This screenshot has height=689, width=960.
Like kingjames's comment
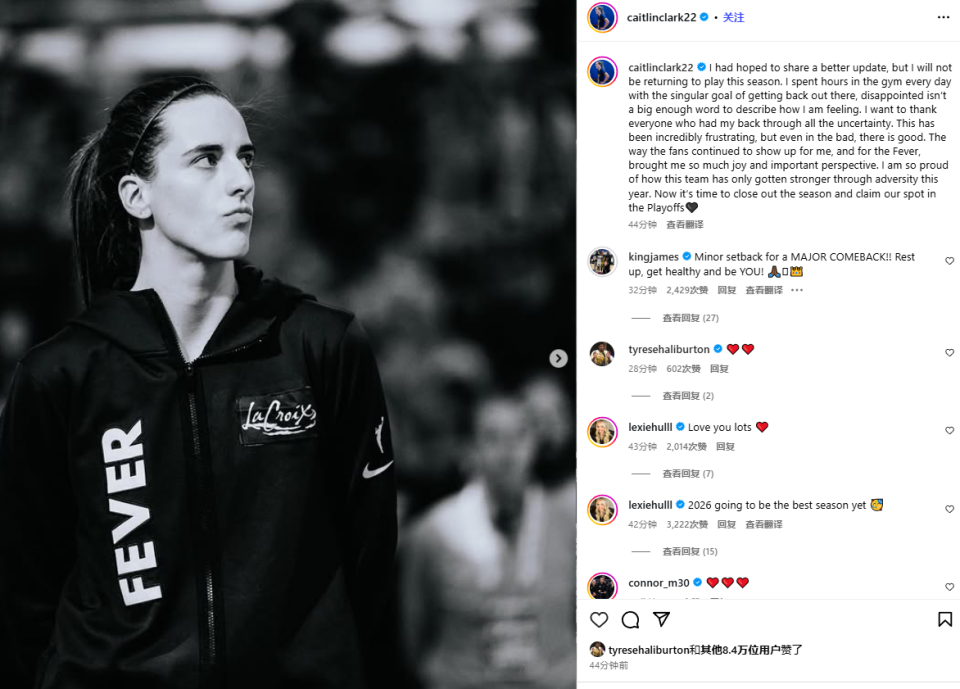(x=949, y=261)
